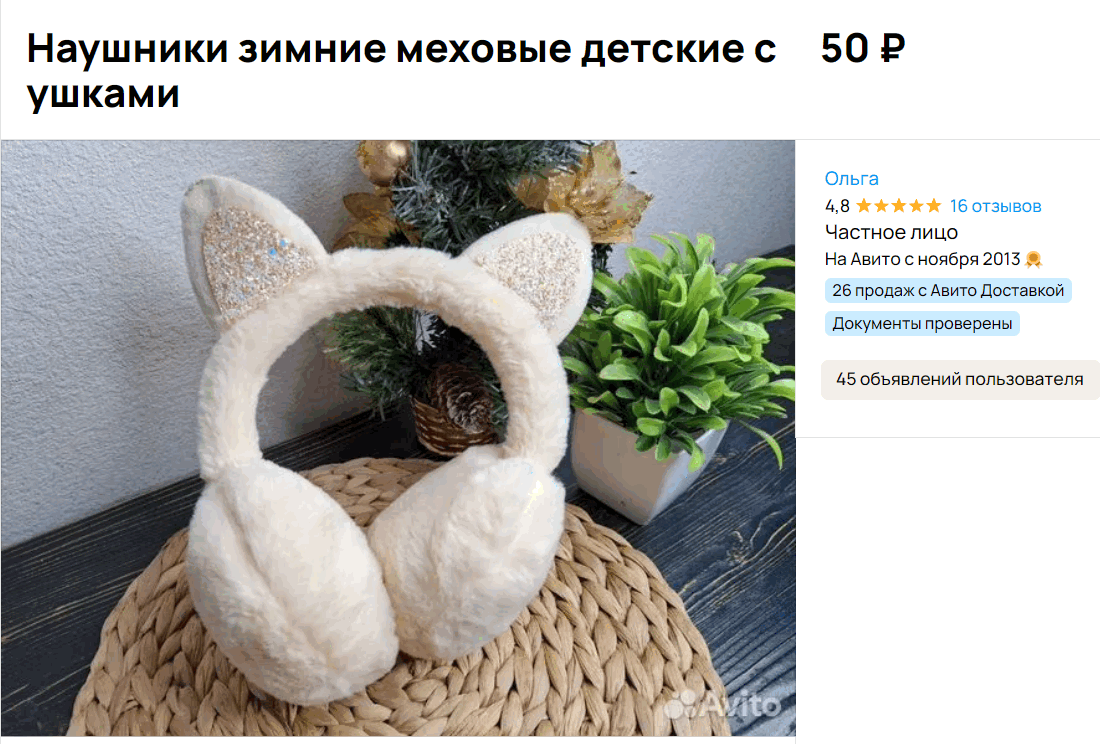Click the second rating star
The height and width of the screenshot is (744, 1100).
tap(881, 205)
